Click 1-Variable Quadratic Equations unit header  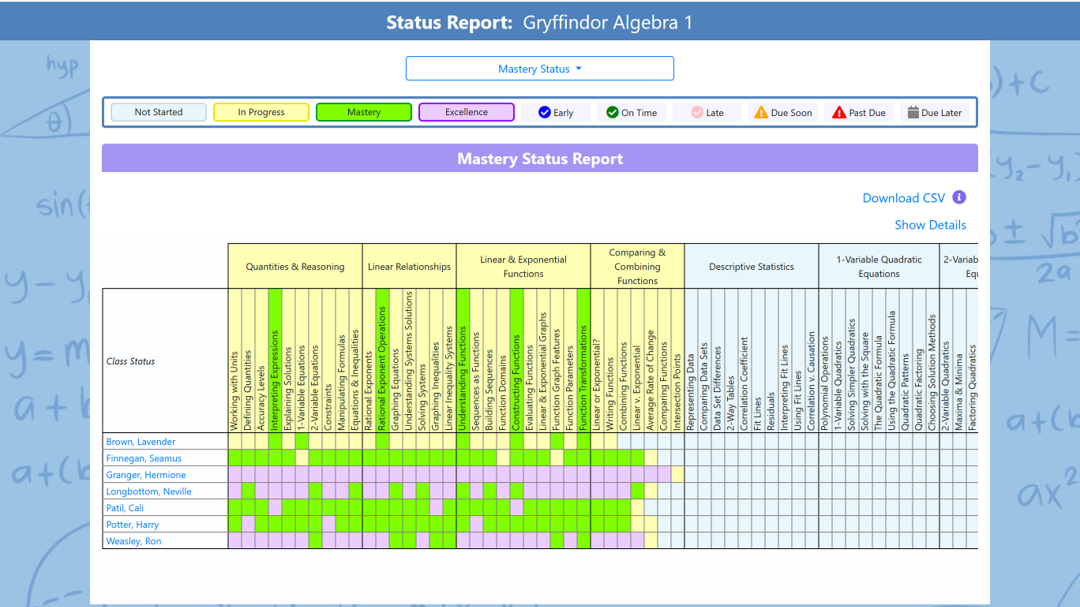879,267
